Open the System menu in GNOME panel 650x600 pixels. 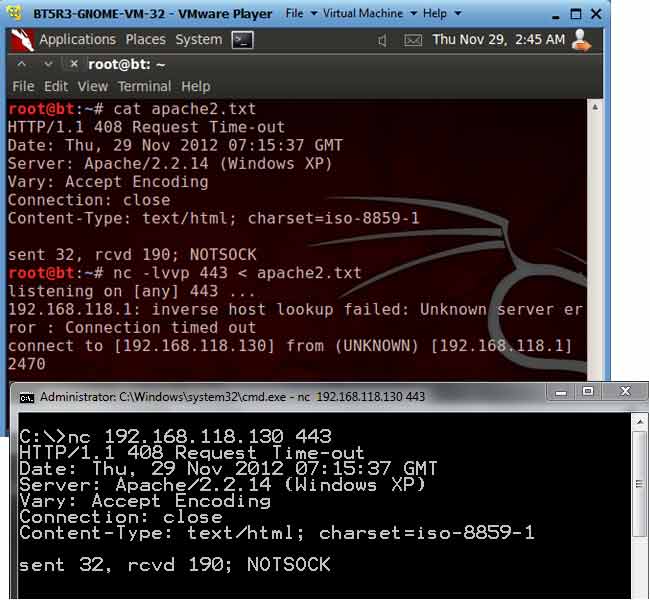pos(198,40)
